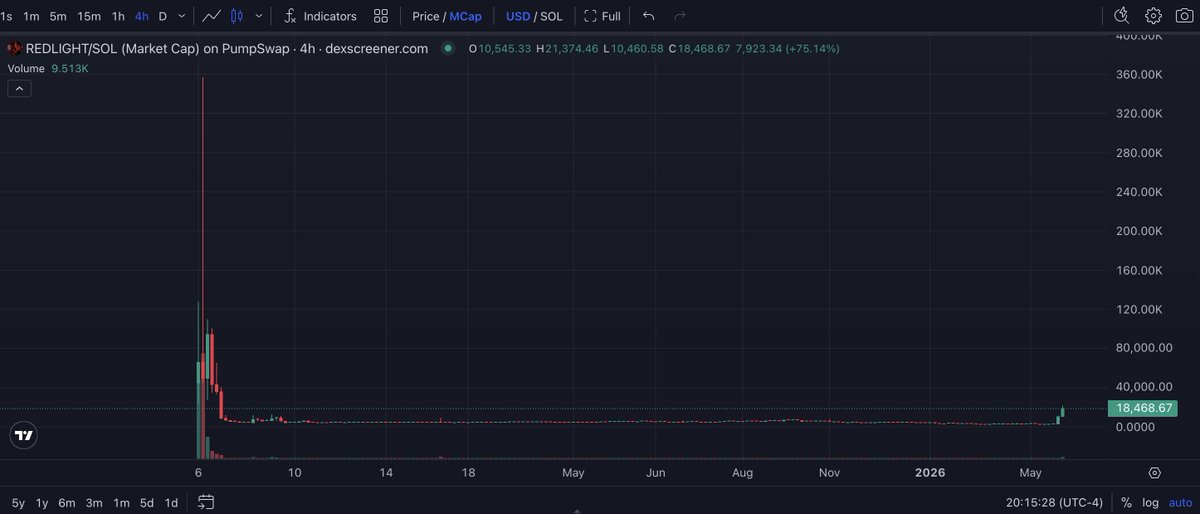Click the OHLC close value C18,468.67
Viewport: 1200px width, 514px height.
click(x=699, y=48)
